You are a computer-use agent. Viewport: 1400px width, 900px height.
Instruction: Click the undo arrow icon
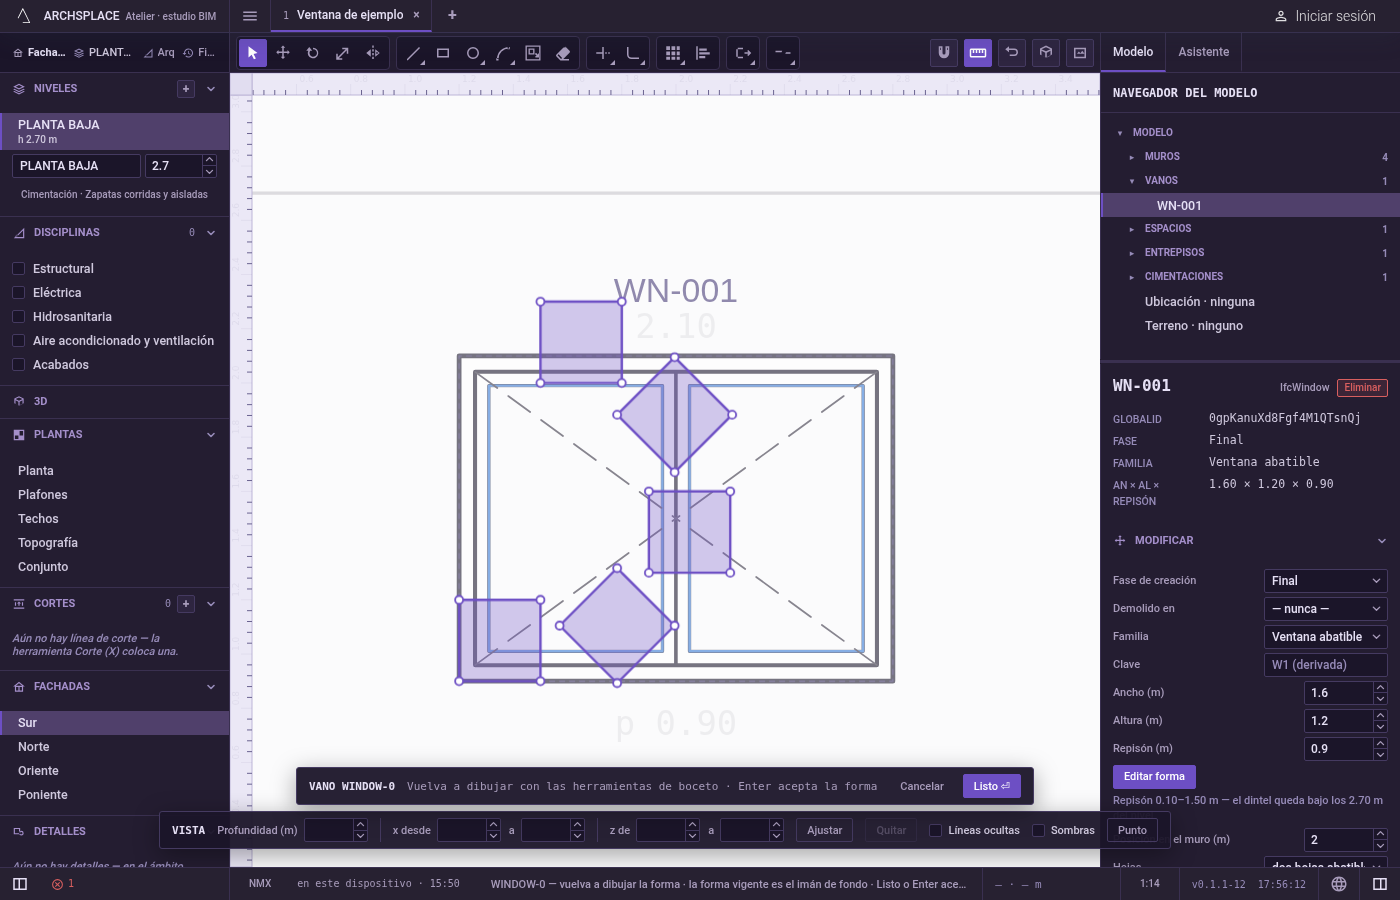[x=1012, y=53]
